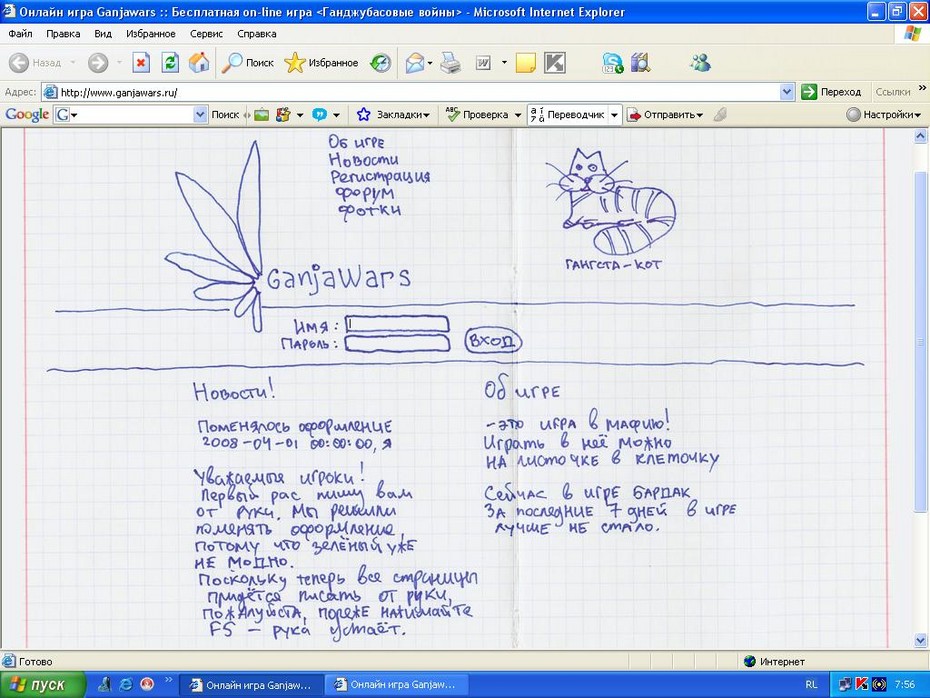
Task: Click the Windows пуск Start button
Action: click(x=42, y=684)
